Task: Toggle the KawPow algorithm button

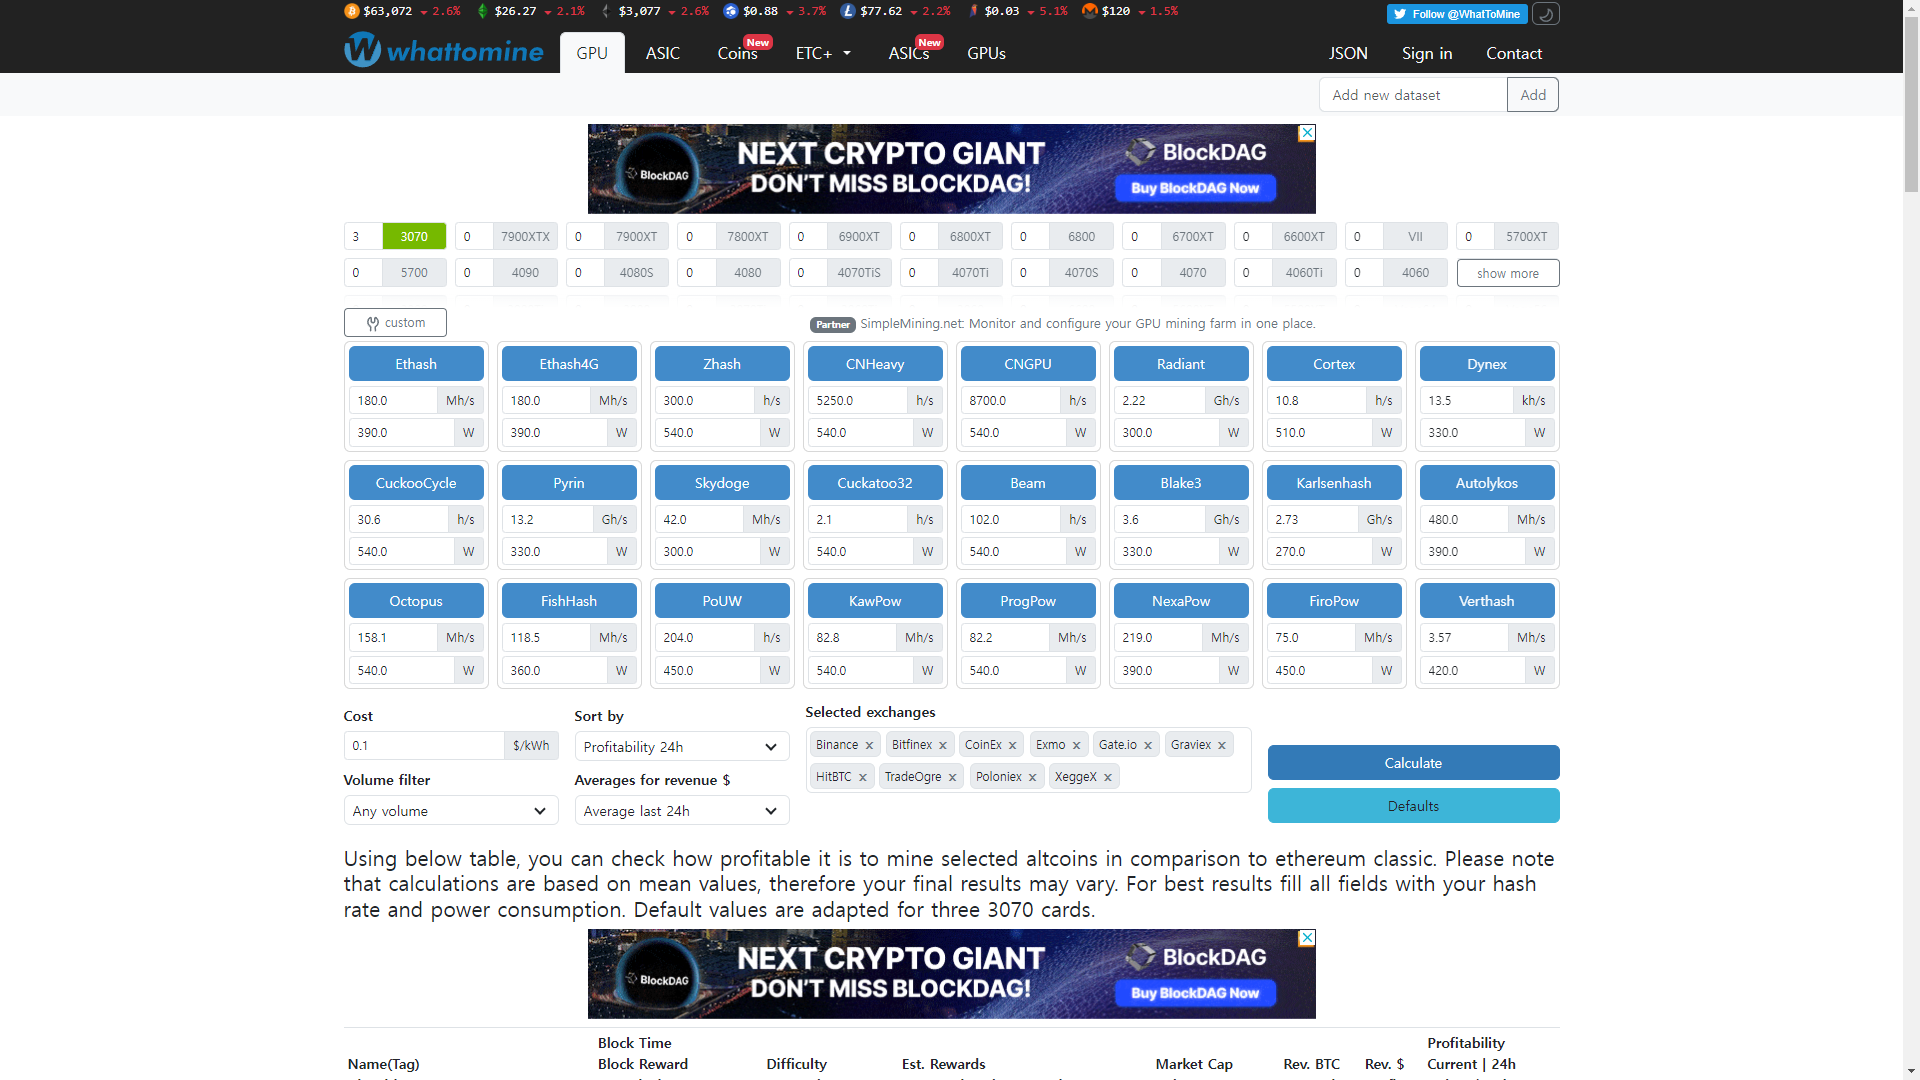Action: point(874,601)
